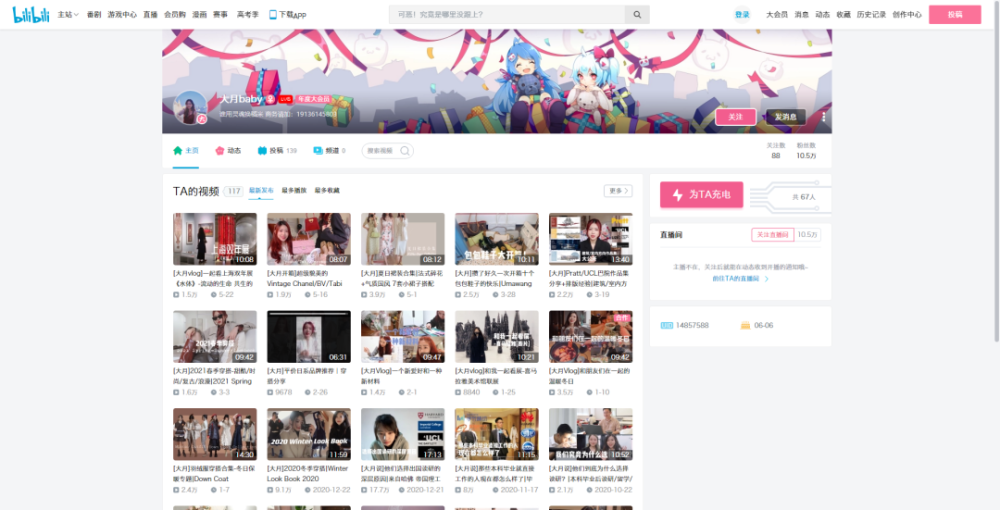The width and height of the screenshot is (1000, 510).
Task: Open the 14:30 羽绒服穿搭合集 thumbnail
Action: click(x=215, y=434)
